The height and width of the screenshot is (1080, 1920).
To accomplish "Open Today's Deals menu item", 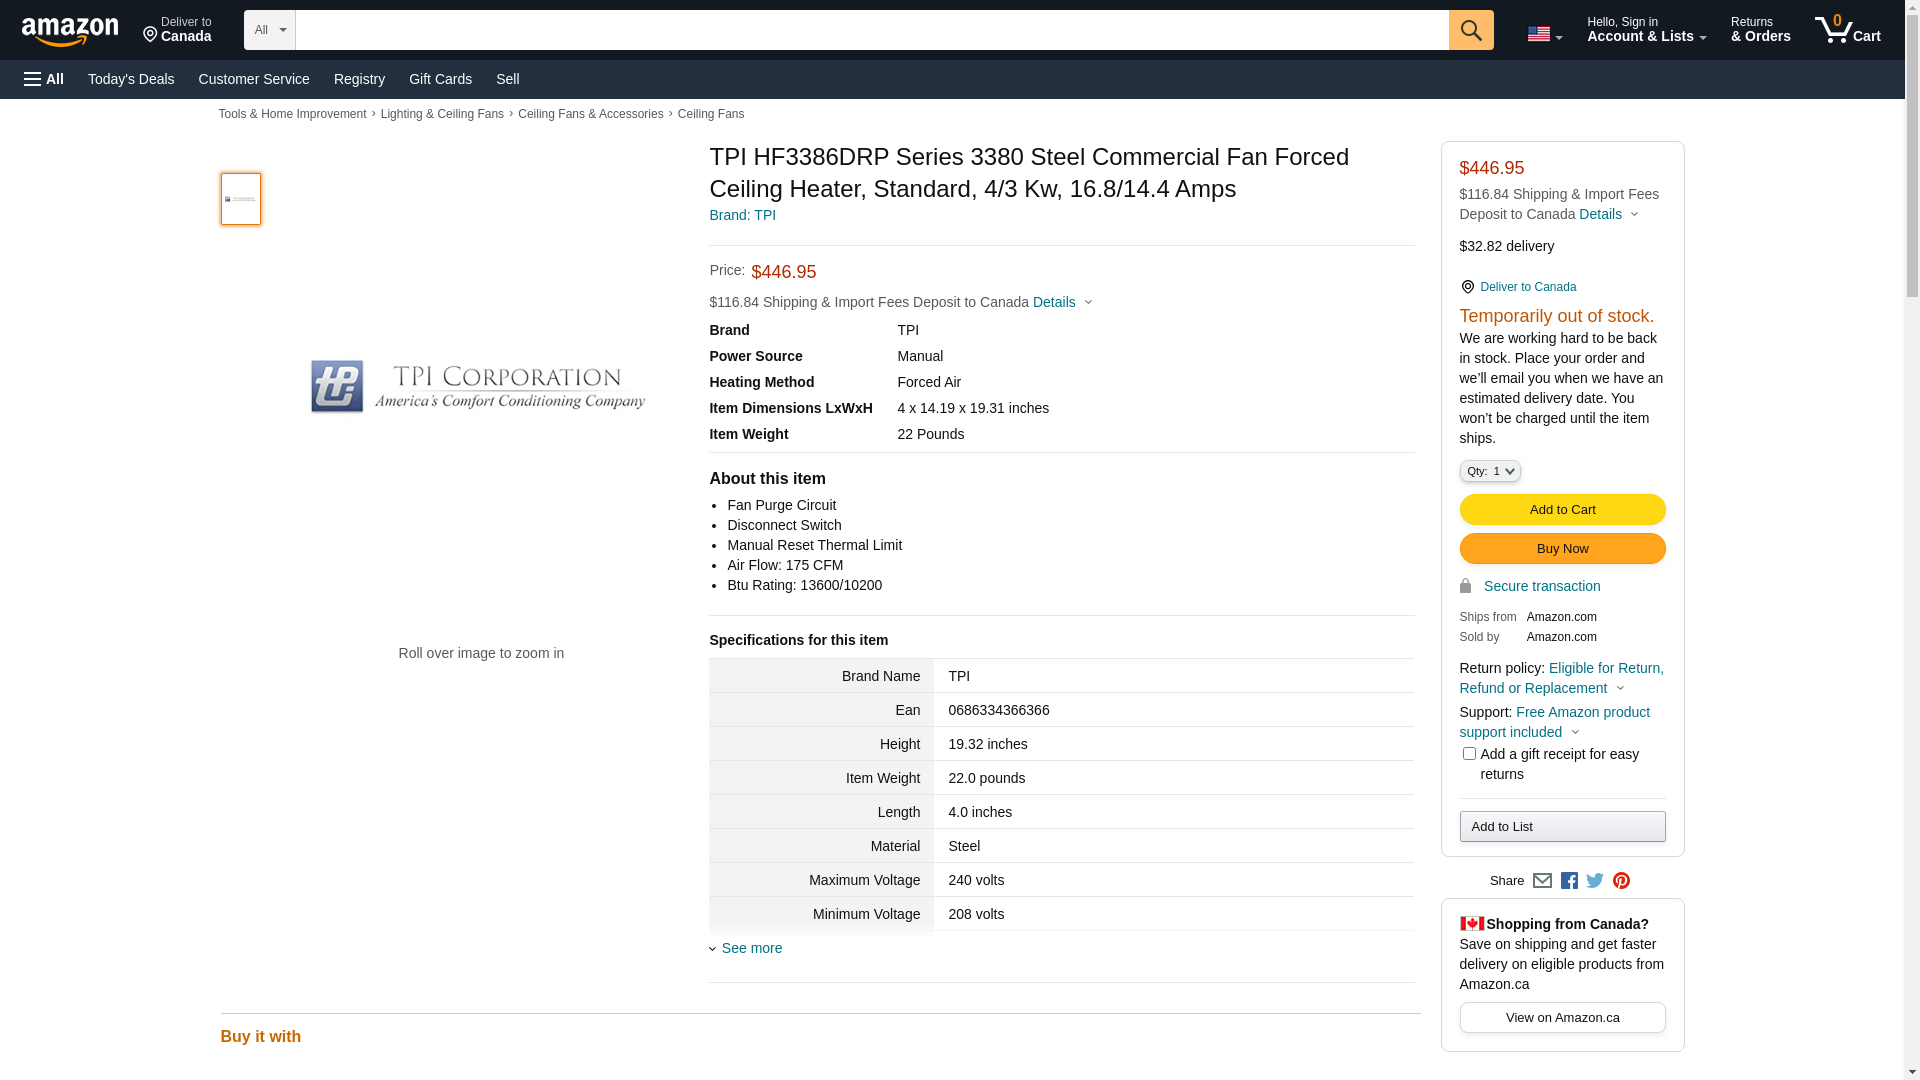I will [x=131, y=79].
